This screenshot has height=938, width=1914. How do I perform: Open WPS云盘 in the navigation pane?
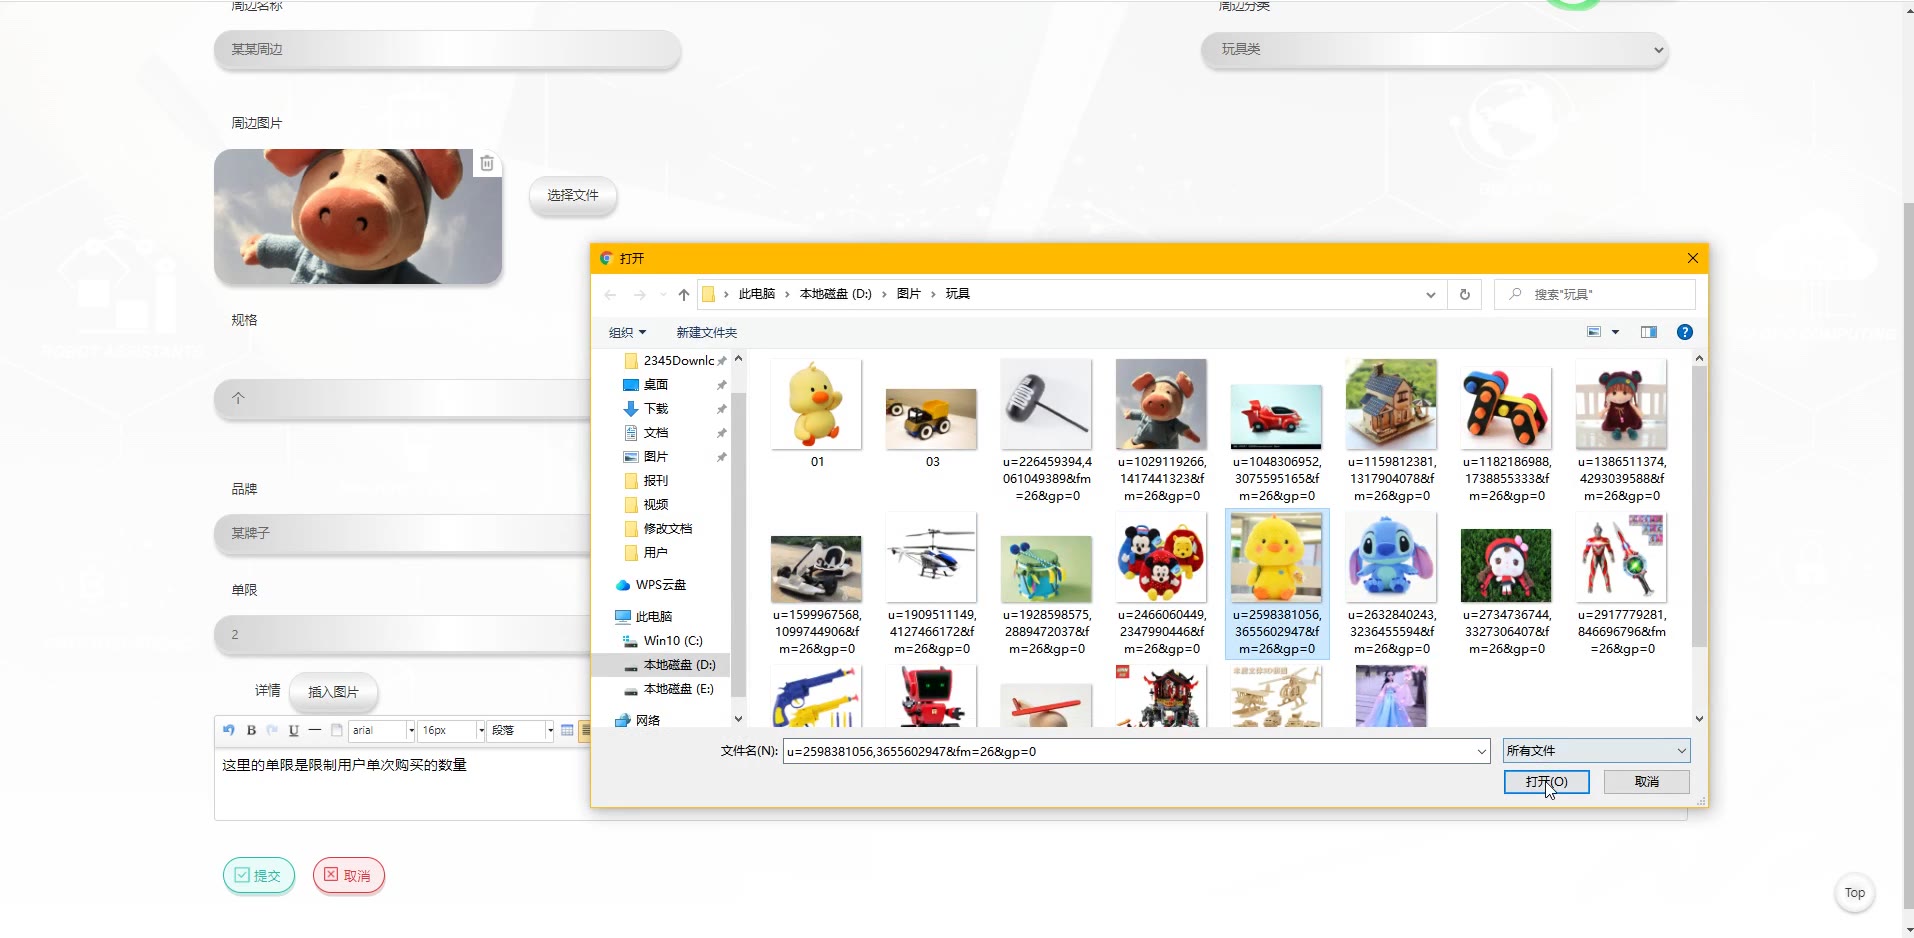[x=661, y=585]
